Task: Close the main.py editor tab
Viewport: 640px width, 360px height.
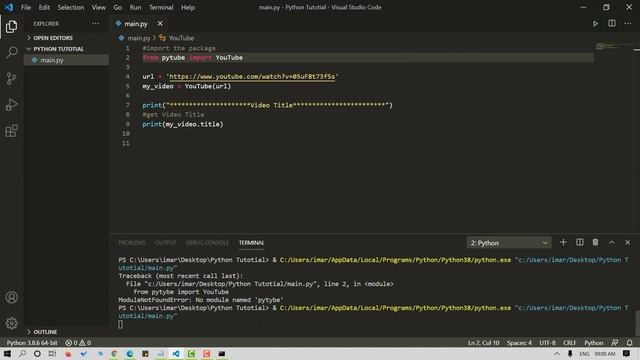Action: point(160,24)
